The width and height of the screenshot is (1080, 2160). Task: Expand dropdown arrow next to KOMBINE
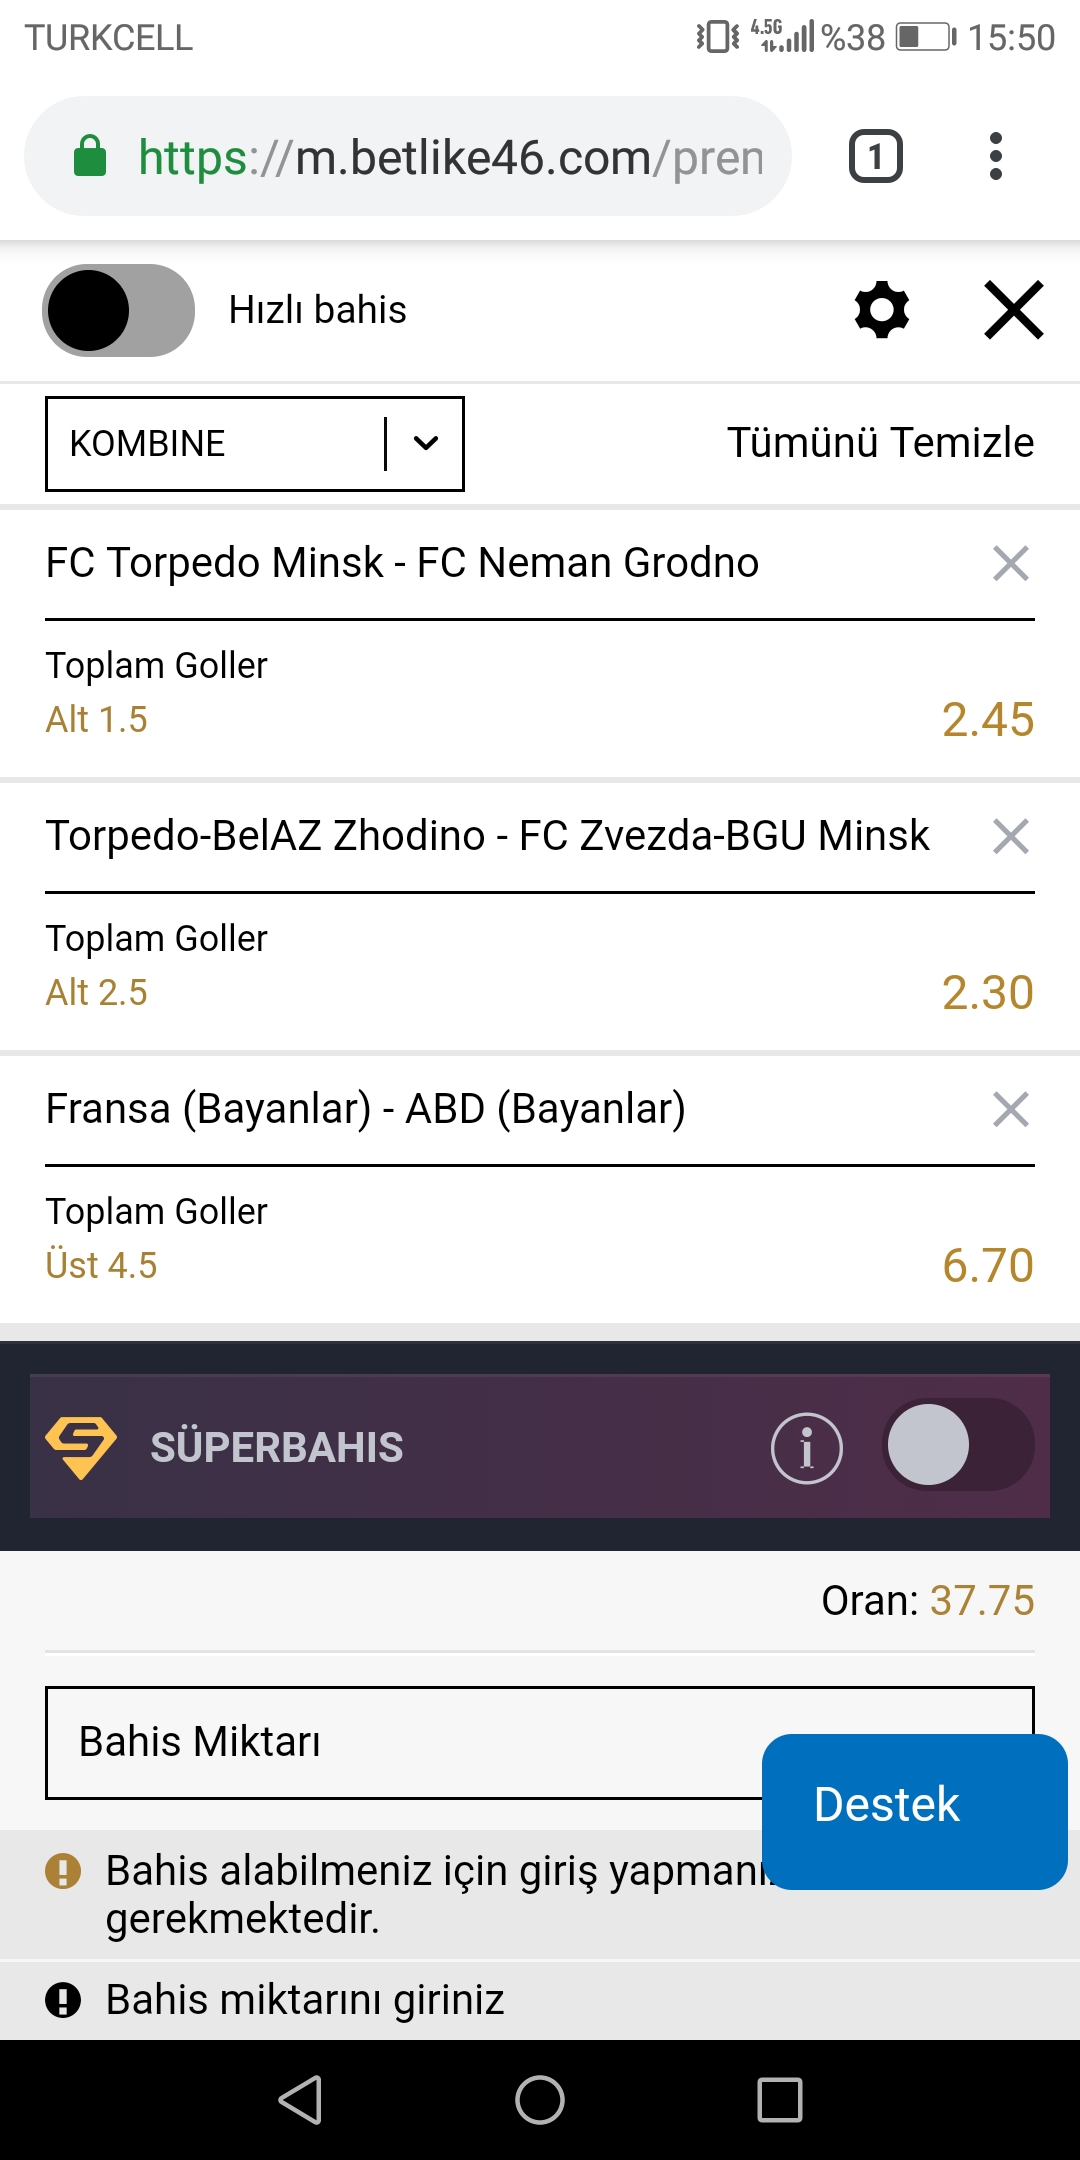pyautogui.click(x=426, y=444)
